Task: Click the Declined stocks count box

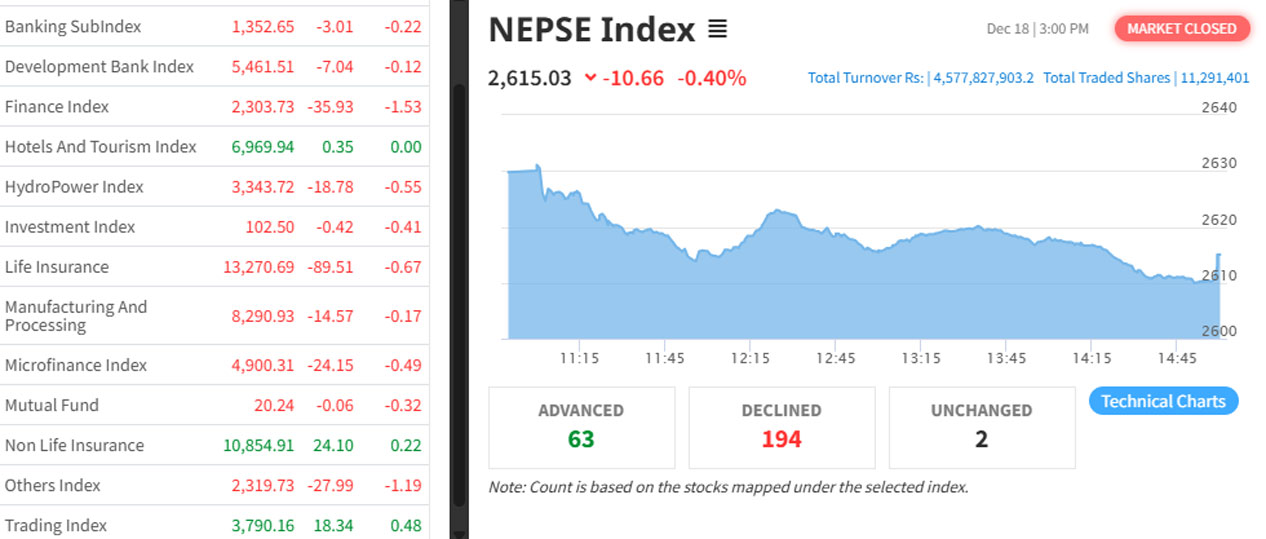Action: point(781,427)
